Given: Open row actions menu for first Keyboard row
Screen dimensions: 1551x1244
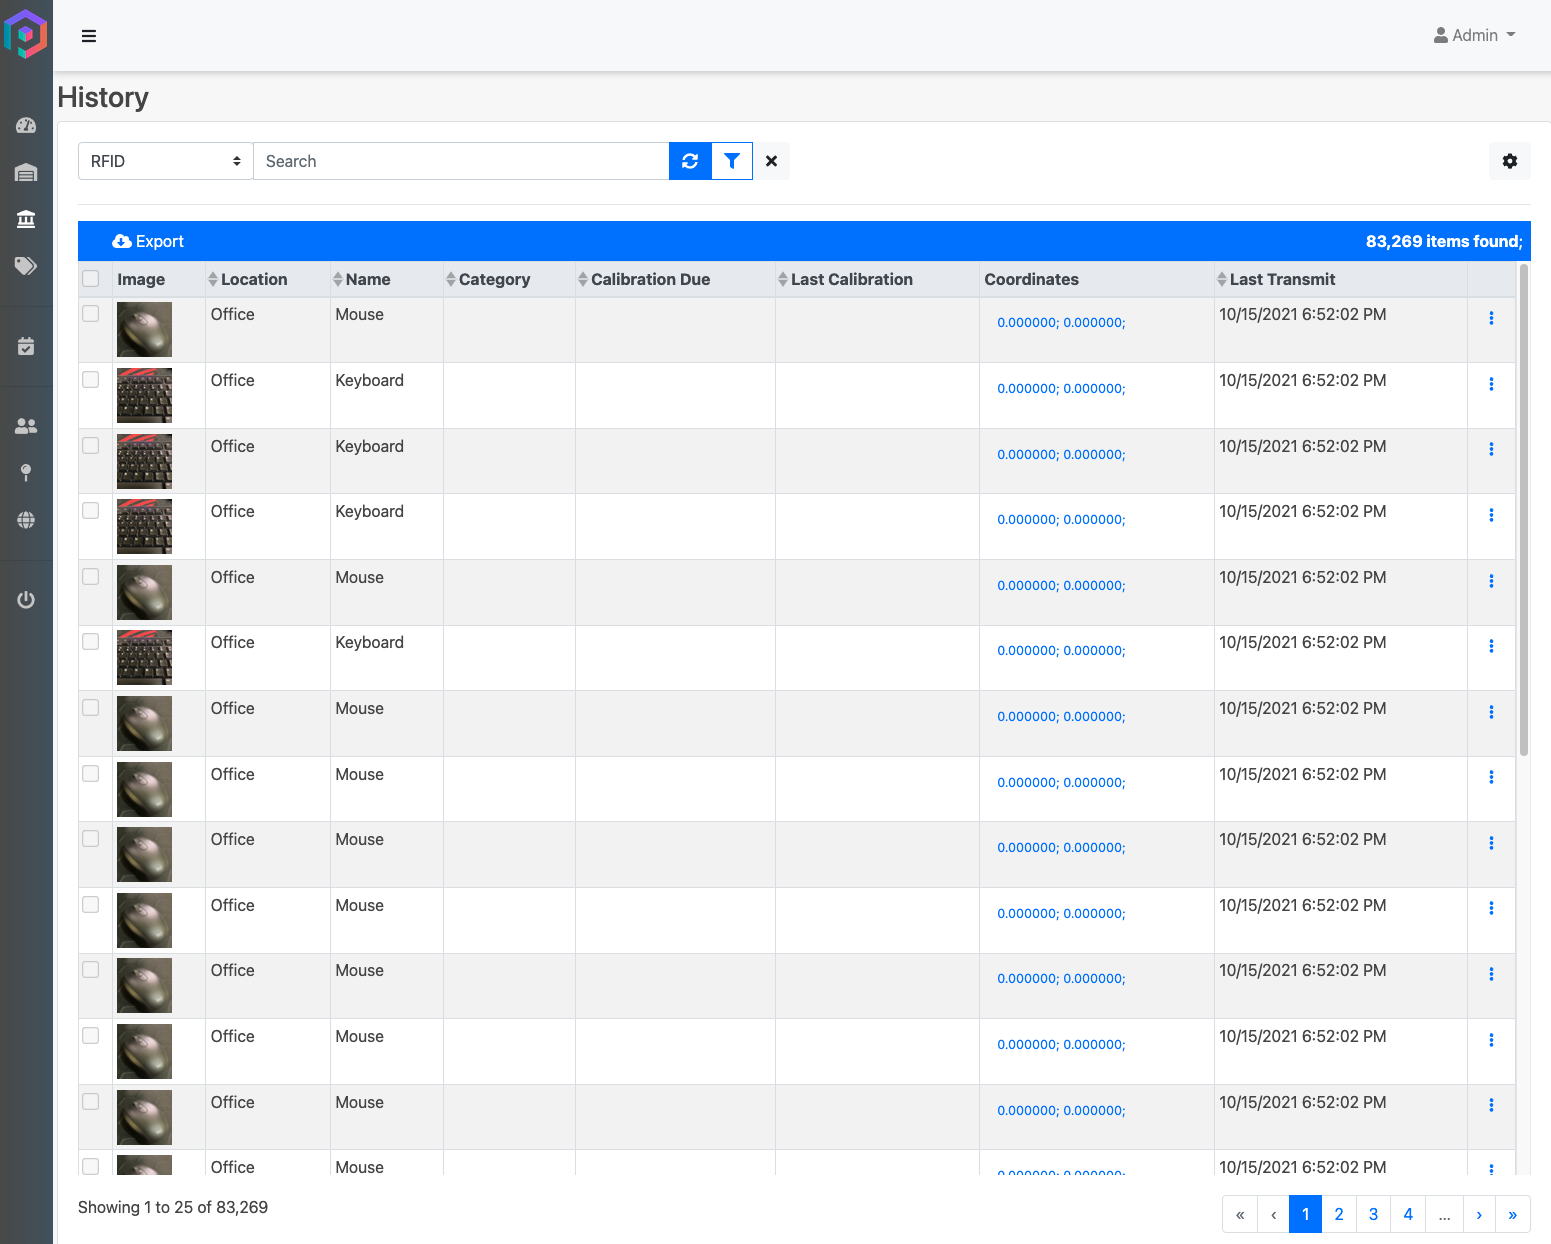Looking at the screenshot, I should [1491, 384].
